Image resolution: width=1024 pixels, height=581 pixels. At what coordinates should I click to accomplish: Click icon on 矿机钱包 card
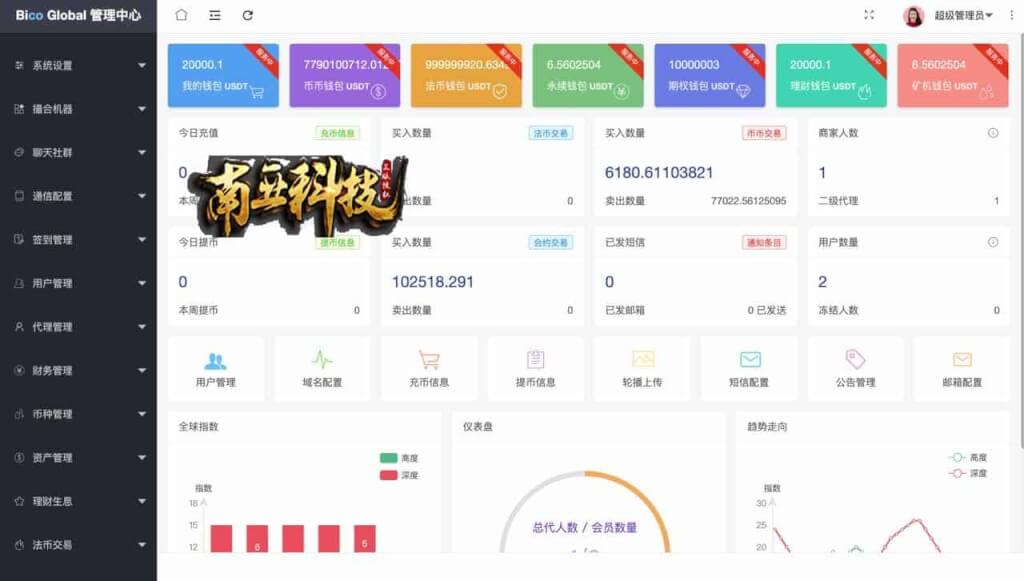(x=986, y=92)
